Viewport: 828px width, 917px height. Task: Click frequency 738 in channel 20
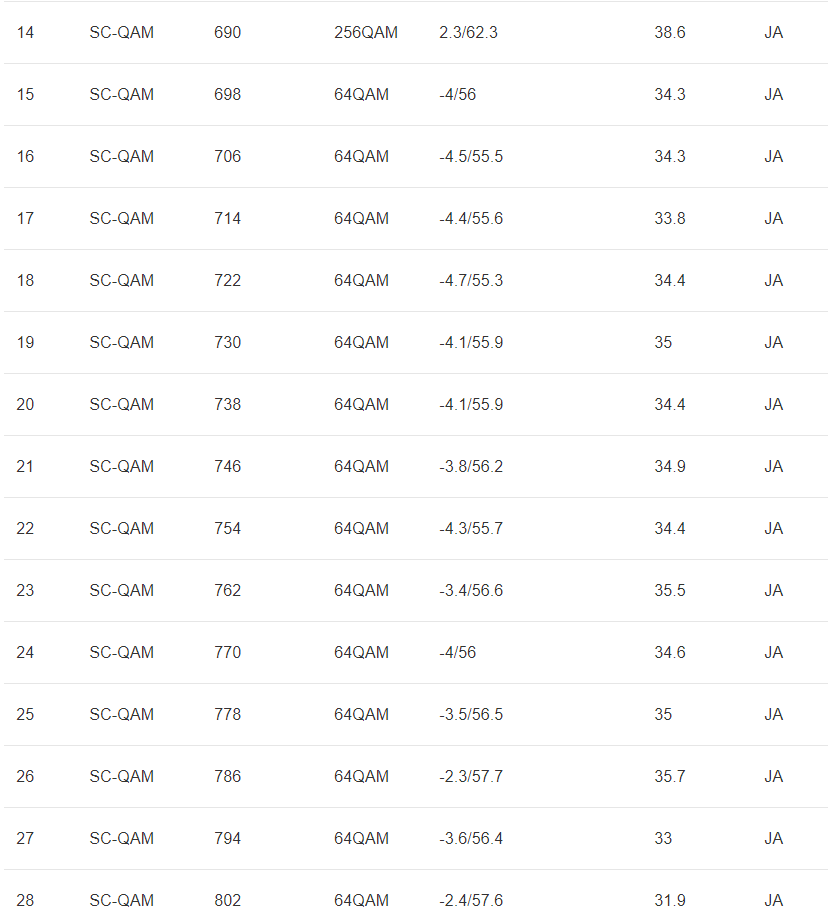227,405
